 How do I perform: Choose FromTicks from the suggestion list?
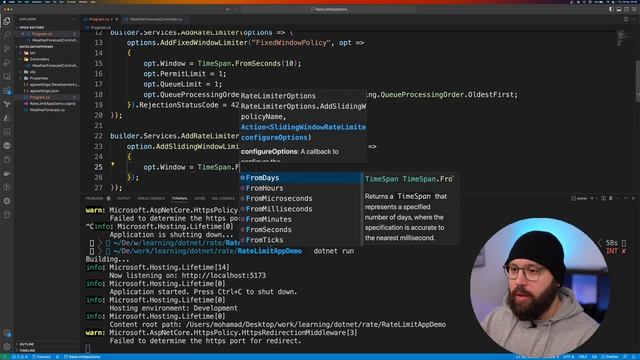[300, 240]
